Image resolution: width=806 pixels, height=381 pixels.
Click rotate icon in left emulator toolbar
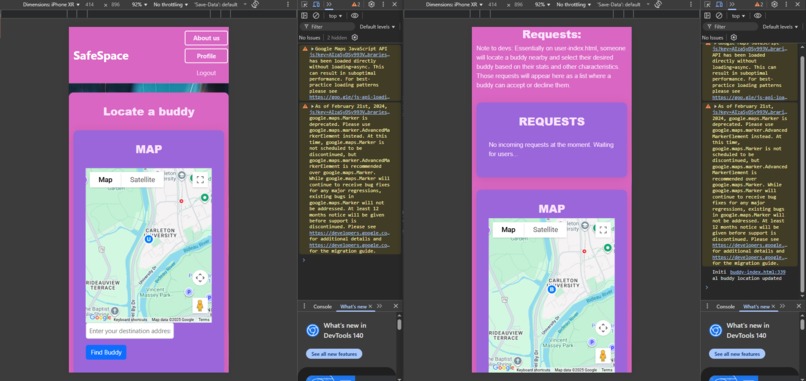(x=255, y=4)
